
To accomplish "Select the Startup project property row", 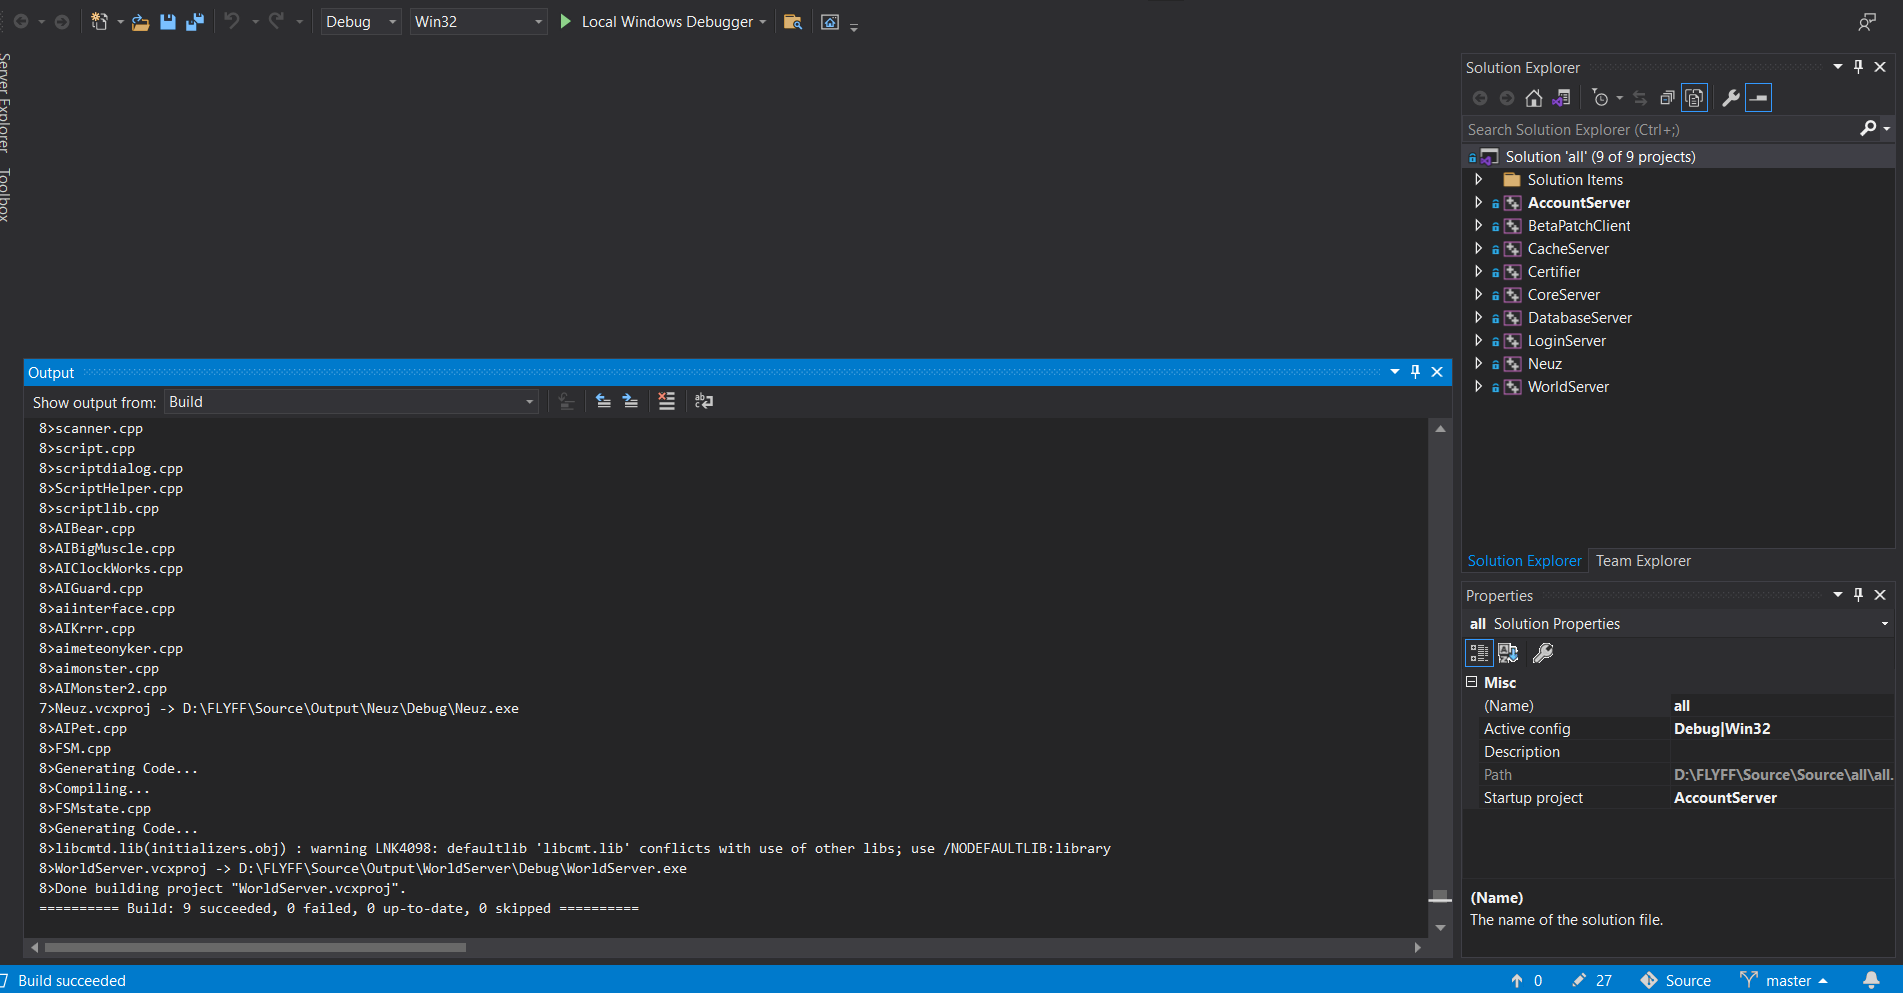I will click(x=1679, y=797).
